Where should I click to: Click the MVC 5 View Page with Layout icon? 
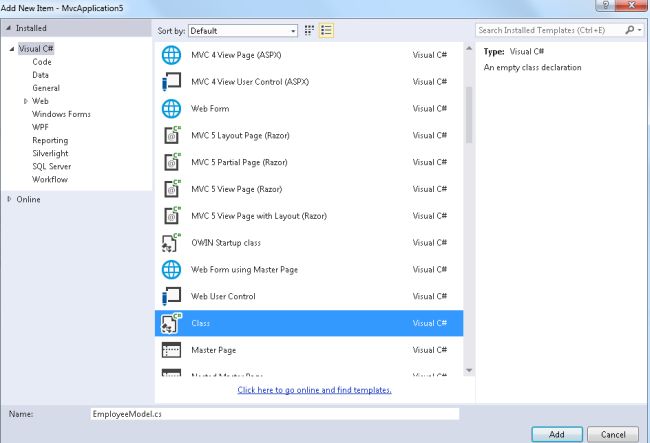171,216
